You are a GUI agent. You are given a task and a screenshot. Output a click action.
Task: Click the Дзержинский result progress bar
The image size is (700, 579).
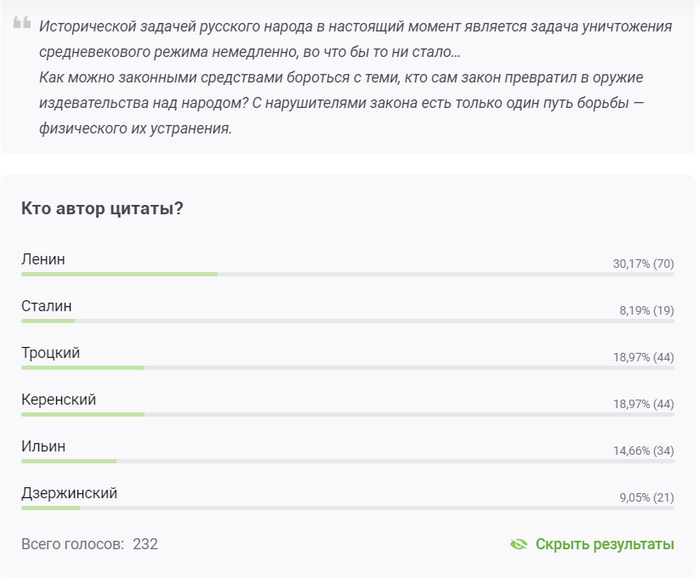347,508
